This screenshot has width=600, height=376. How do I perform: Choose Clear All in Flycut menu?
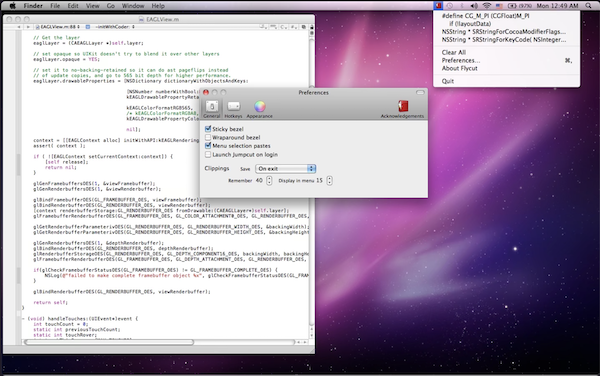[x=506, y=52]
